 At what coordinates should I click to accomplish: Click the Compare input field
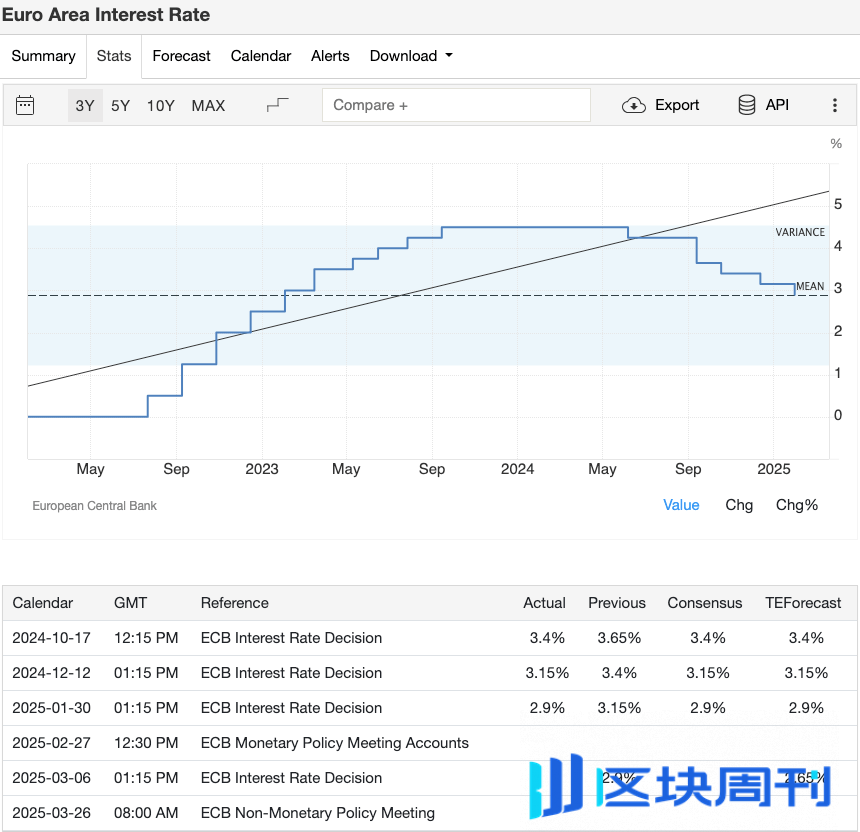click(x=456, y=105)
